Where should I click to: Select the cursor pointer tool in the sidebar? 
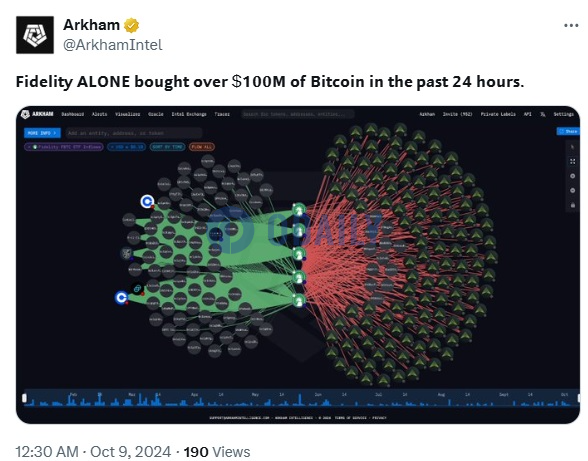click(572, 147)
